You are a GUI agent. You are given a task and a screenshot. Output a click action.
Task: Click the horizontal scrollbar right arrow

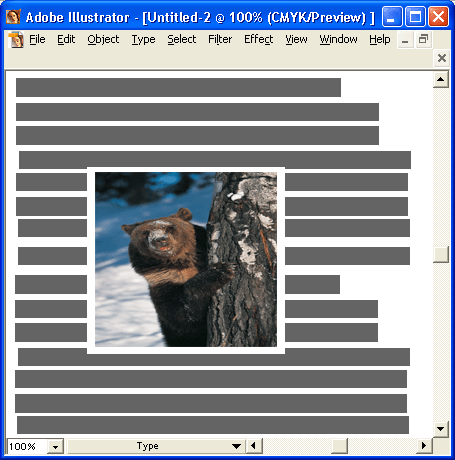pos(424,446)
